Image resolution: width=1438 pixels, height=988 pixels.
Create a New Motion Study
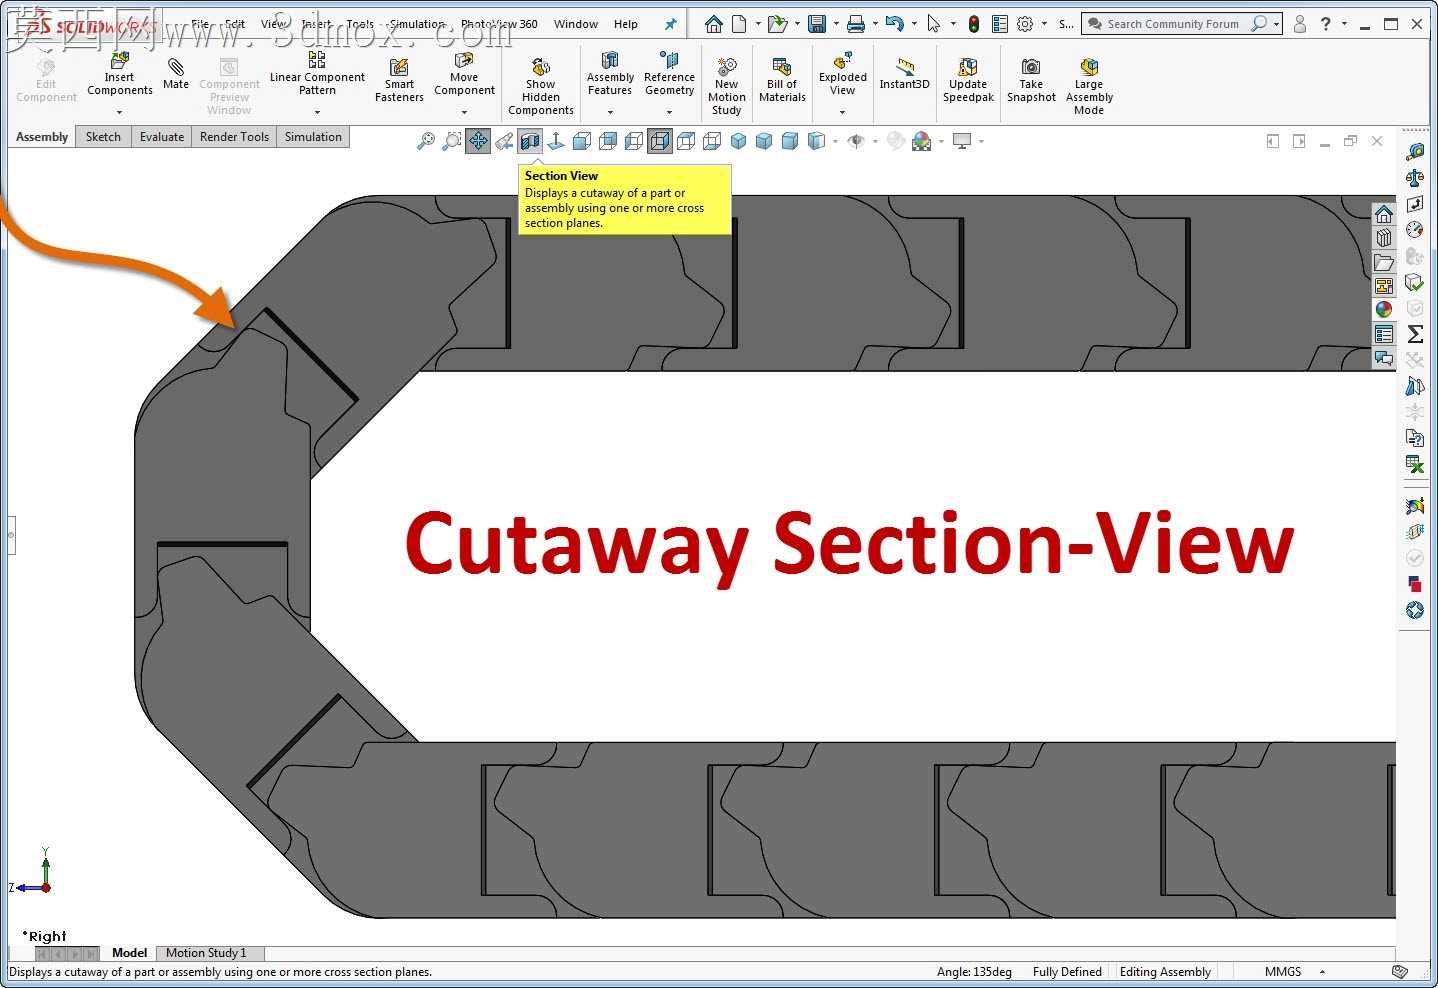727,87
